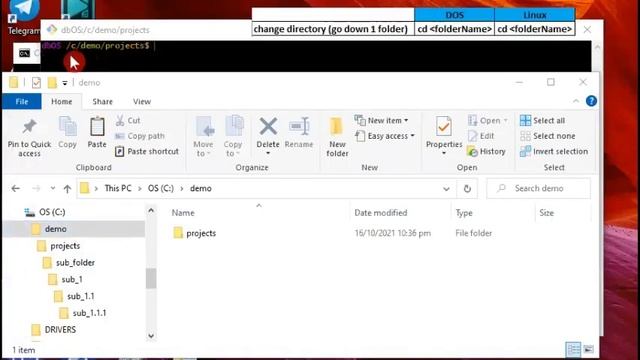This screenshot has height=360, width=640.
Task: Click the Invert selection icon
Action: coord(525,151)
